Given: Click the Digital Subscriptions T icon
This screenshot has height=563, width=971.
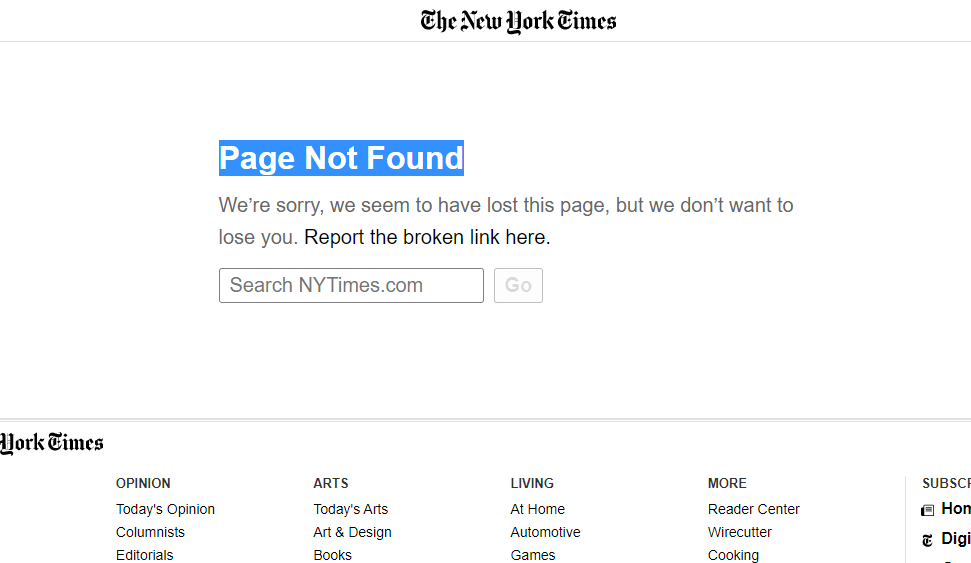Looking at the screenshot, I should [x=928, y=540].
